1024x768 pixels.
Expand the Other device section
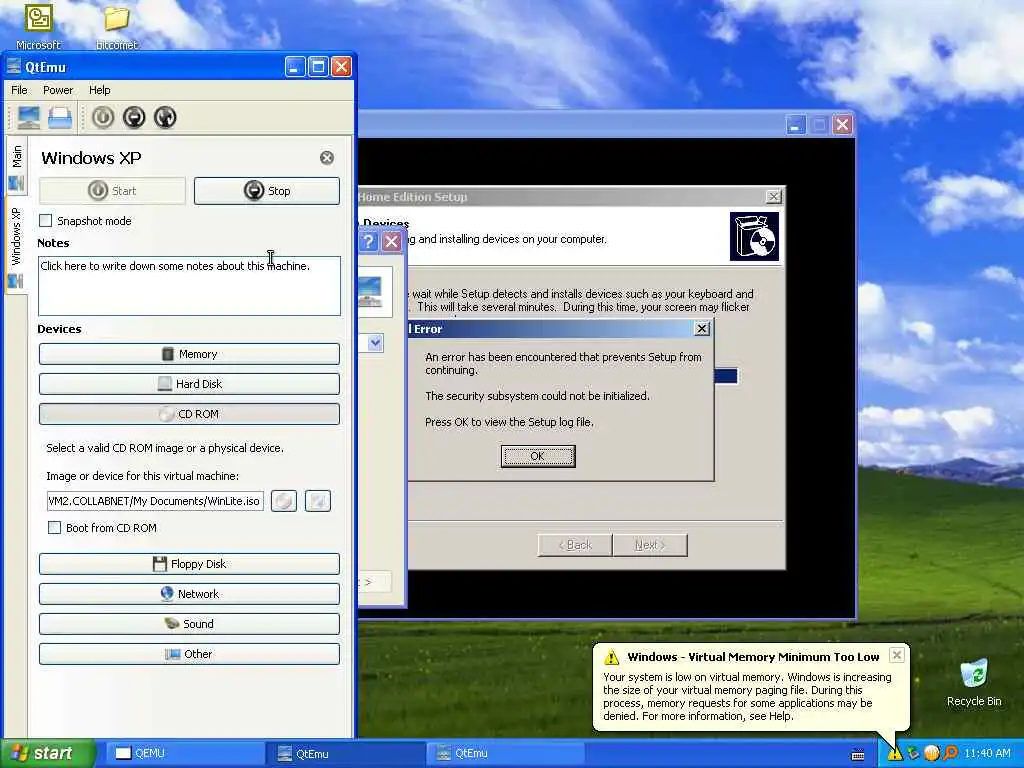click(189, 654)
